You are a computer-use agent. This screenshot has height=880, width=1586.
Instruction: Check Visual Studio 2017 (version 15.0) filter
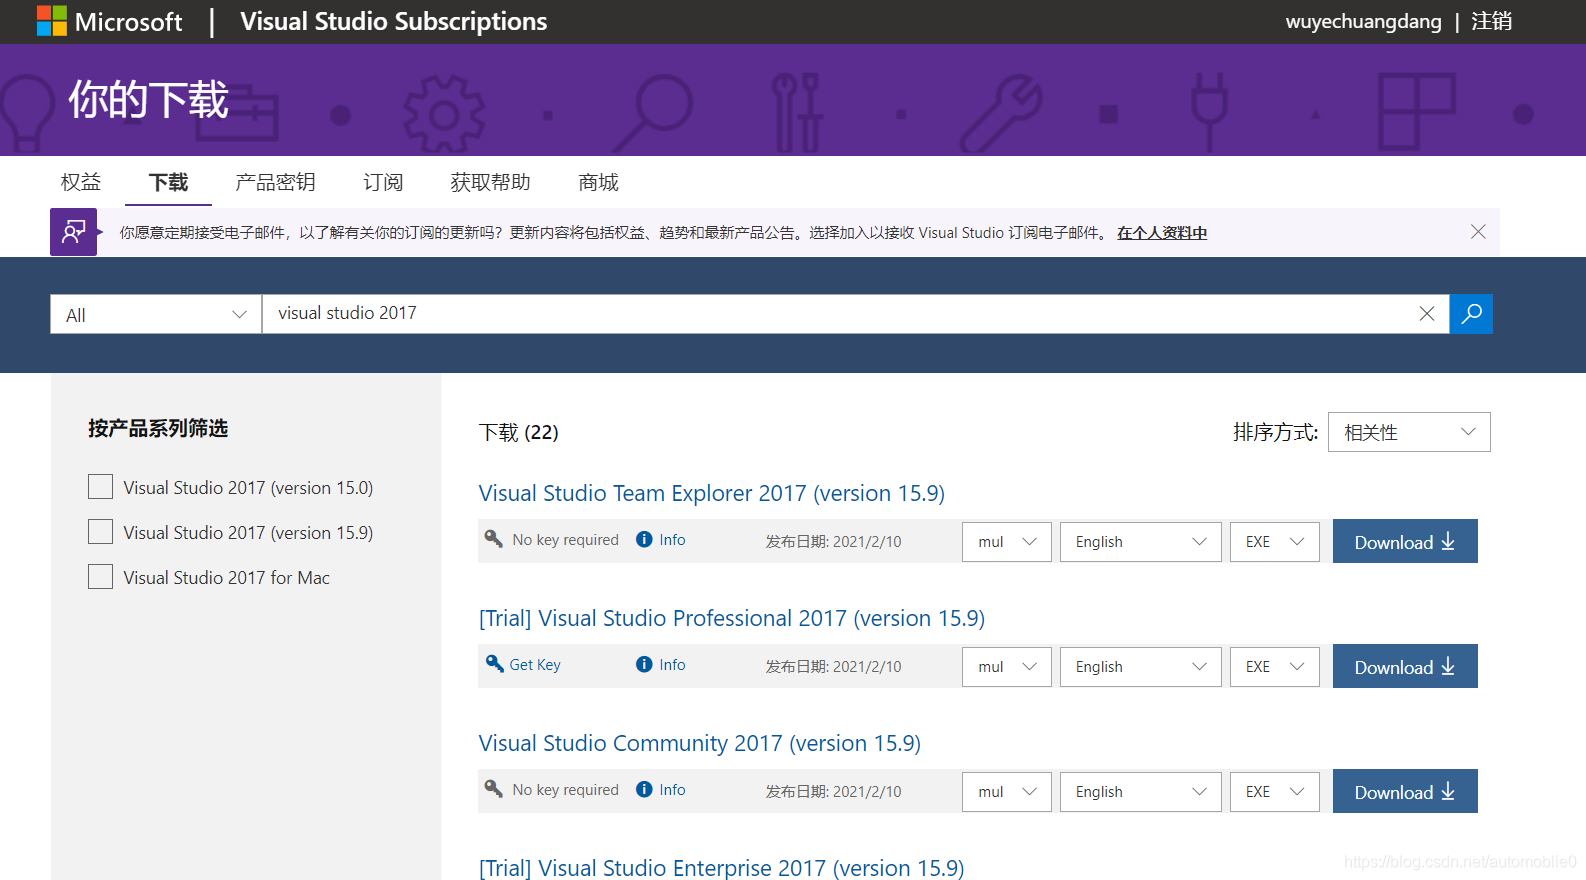[x=100, y=487]
